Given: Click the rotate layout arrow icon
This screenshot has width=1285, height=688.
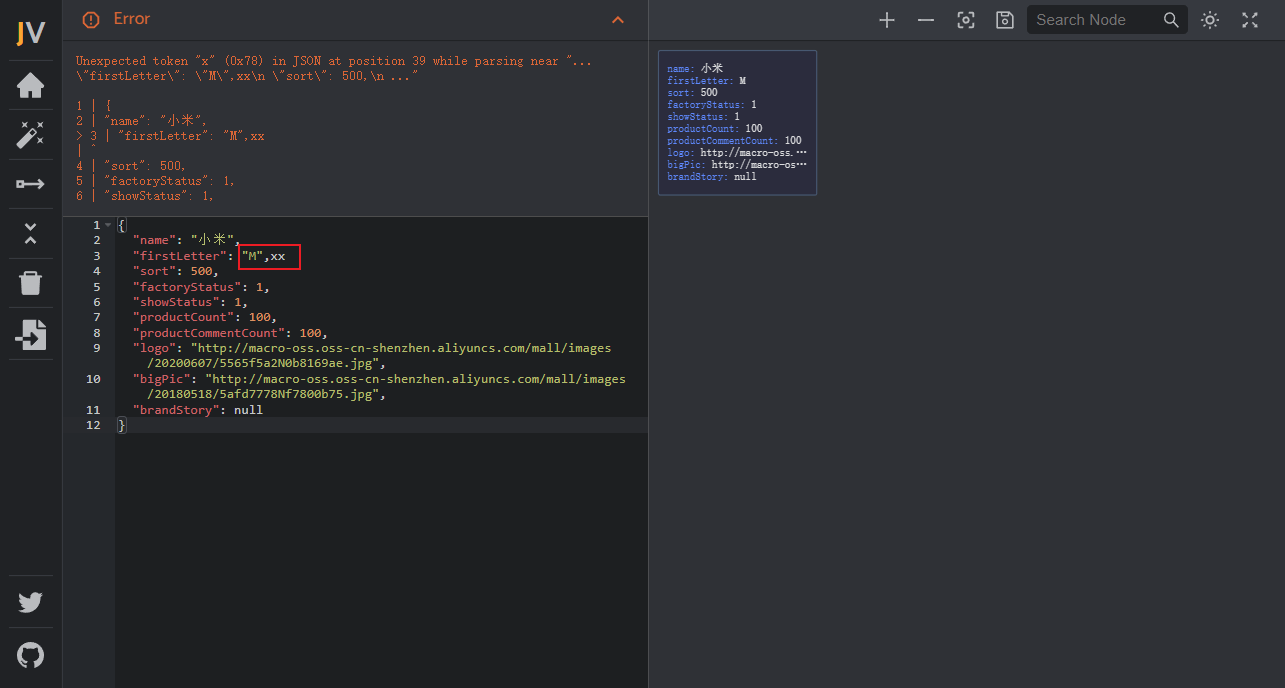Looking at the screenshot, I should click(x=31, y=184).
